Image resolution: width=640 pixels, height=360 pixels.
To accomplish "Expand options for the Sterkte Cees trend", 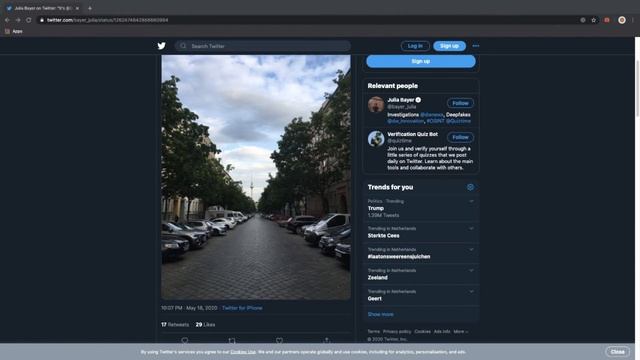I will 471,229.
